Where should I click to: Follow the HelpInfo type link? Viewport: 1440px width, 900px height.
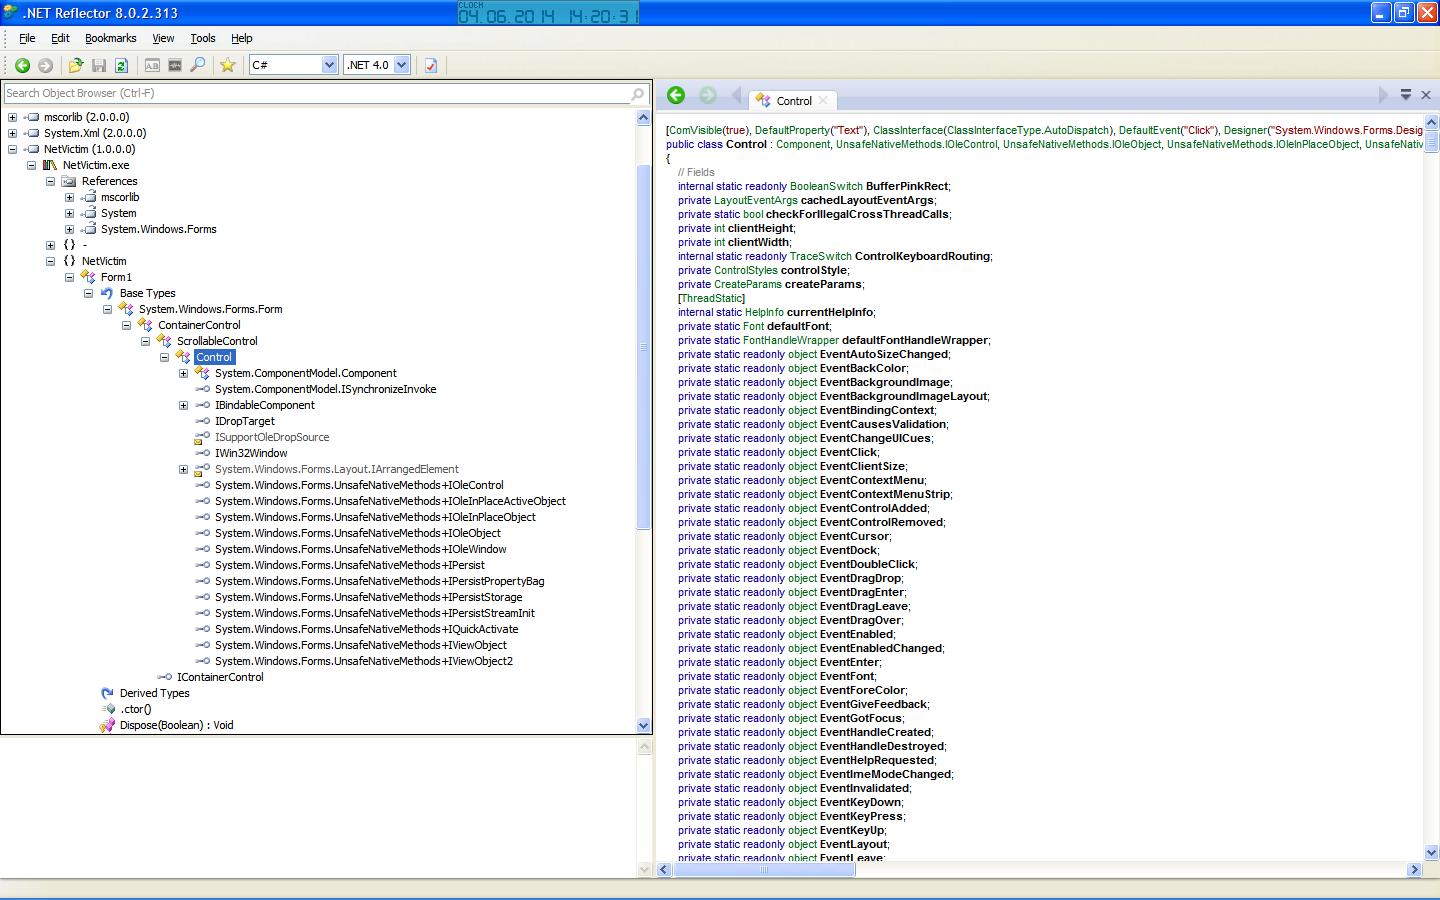764,312
